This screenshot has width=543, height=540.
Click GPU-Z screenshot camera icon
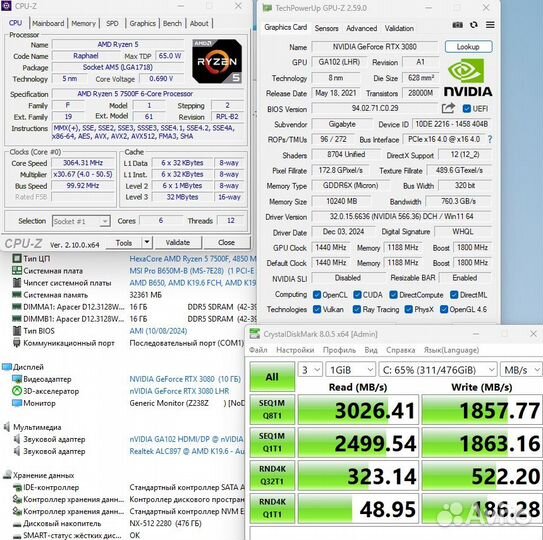457,25
